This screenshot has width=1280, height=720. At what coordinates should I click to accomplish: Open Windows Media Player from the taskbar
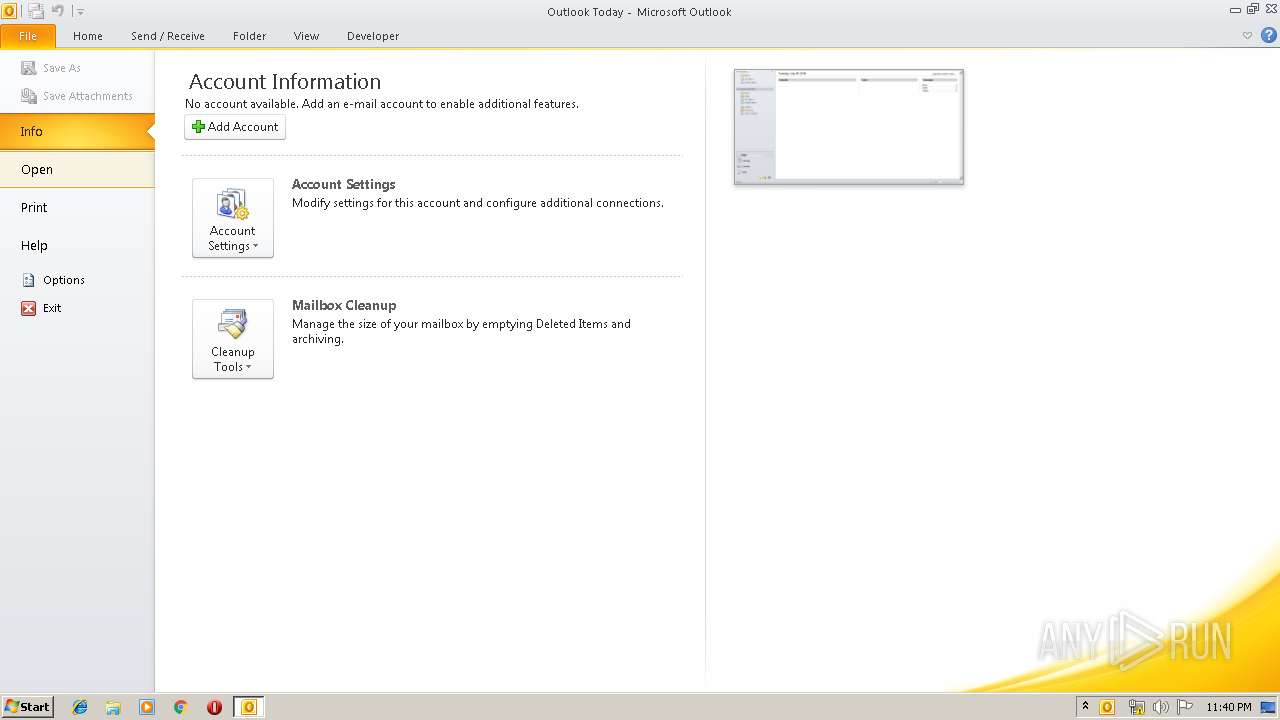pos(147,707)
